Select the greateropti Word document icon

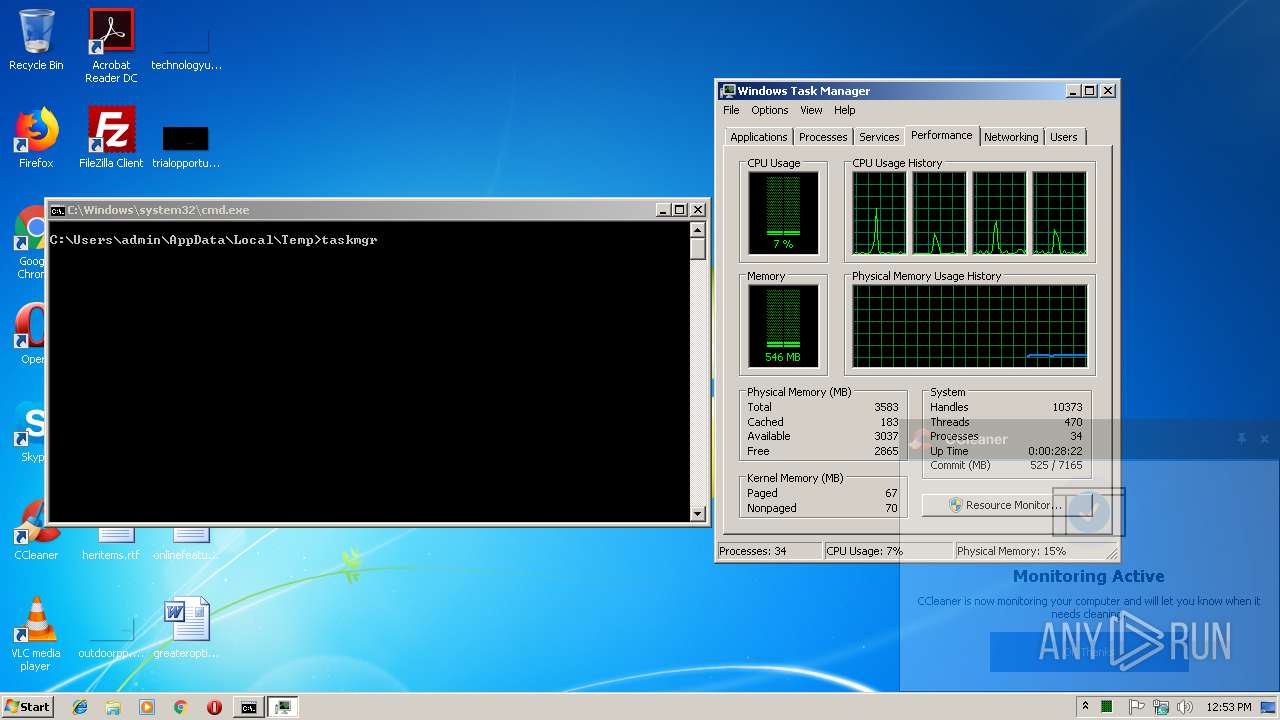tap(186, 629)
